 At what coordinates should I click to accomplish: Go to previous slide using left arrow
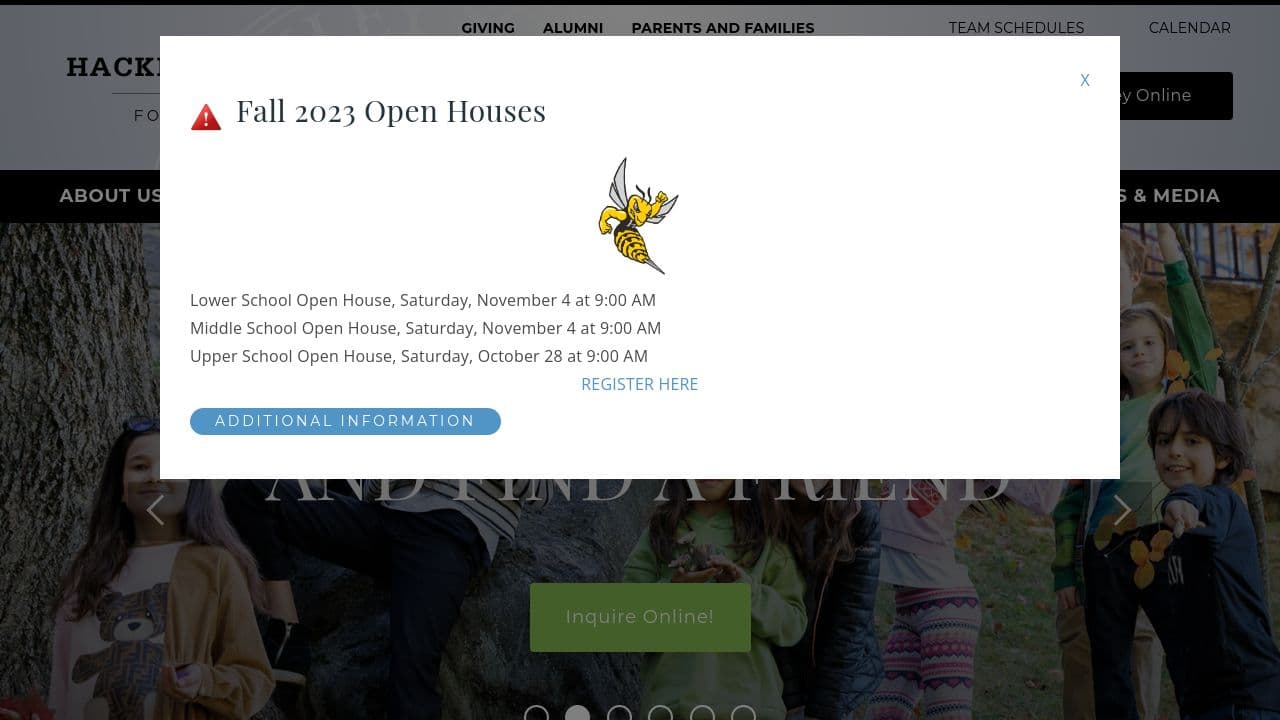(156, 510)
